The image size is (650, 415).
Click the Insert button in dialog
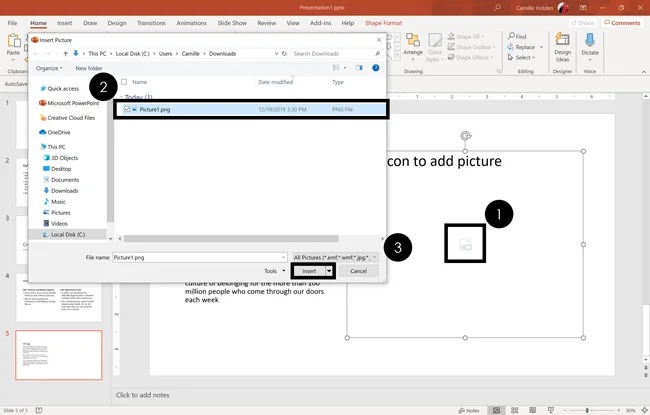point(309,271)
